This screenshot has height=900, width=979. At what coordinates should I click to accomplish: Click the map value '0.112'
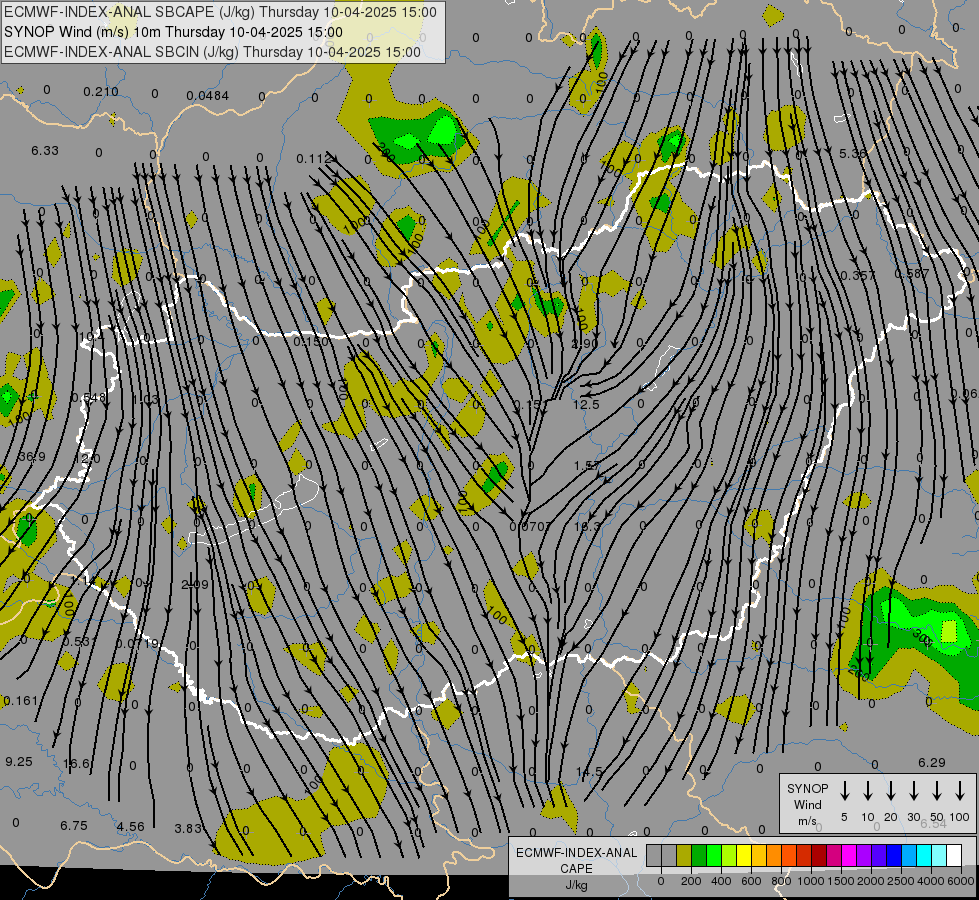pos(313,159)
